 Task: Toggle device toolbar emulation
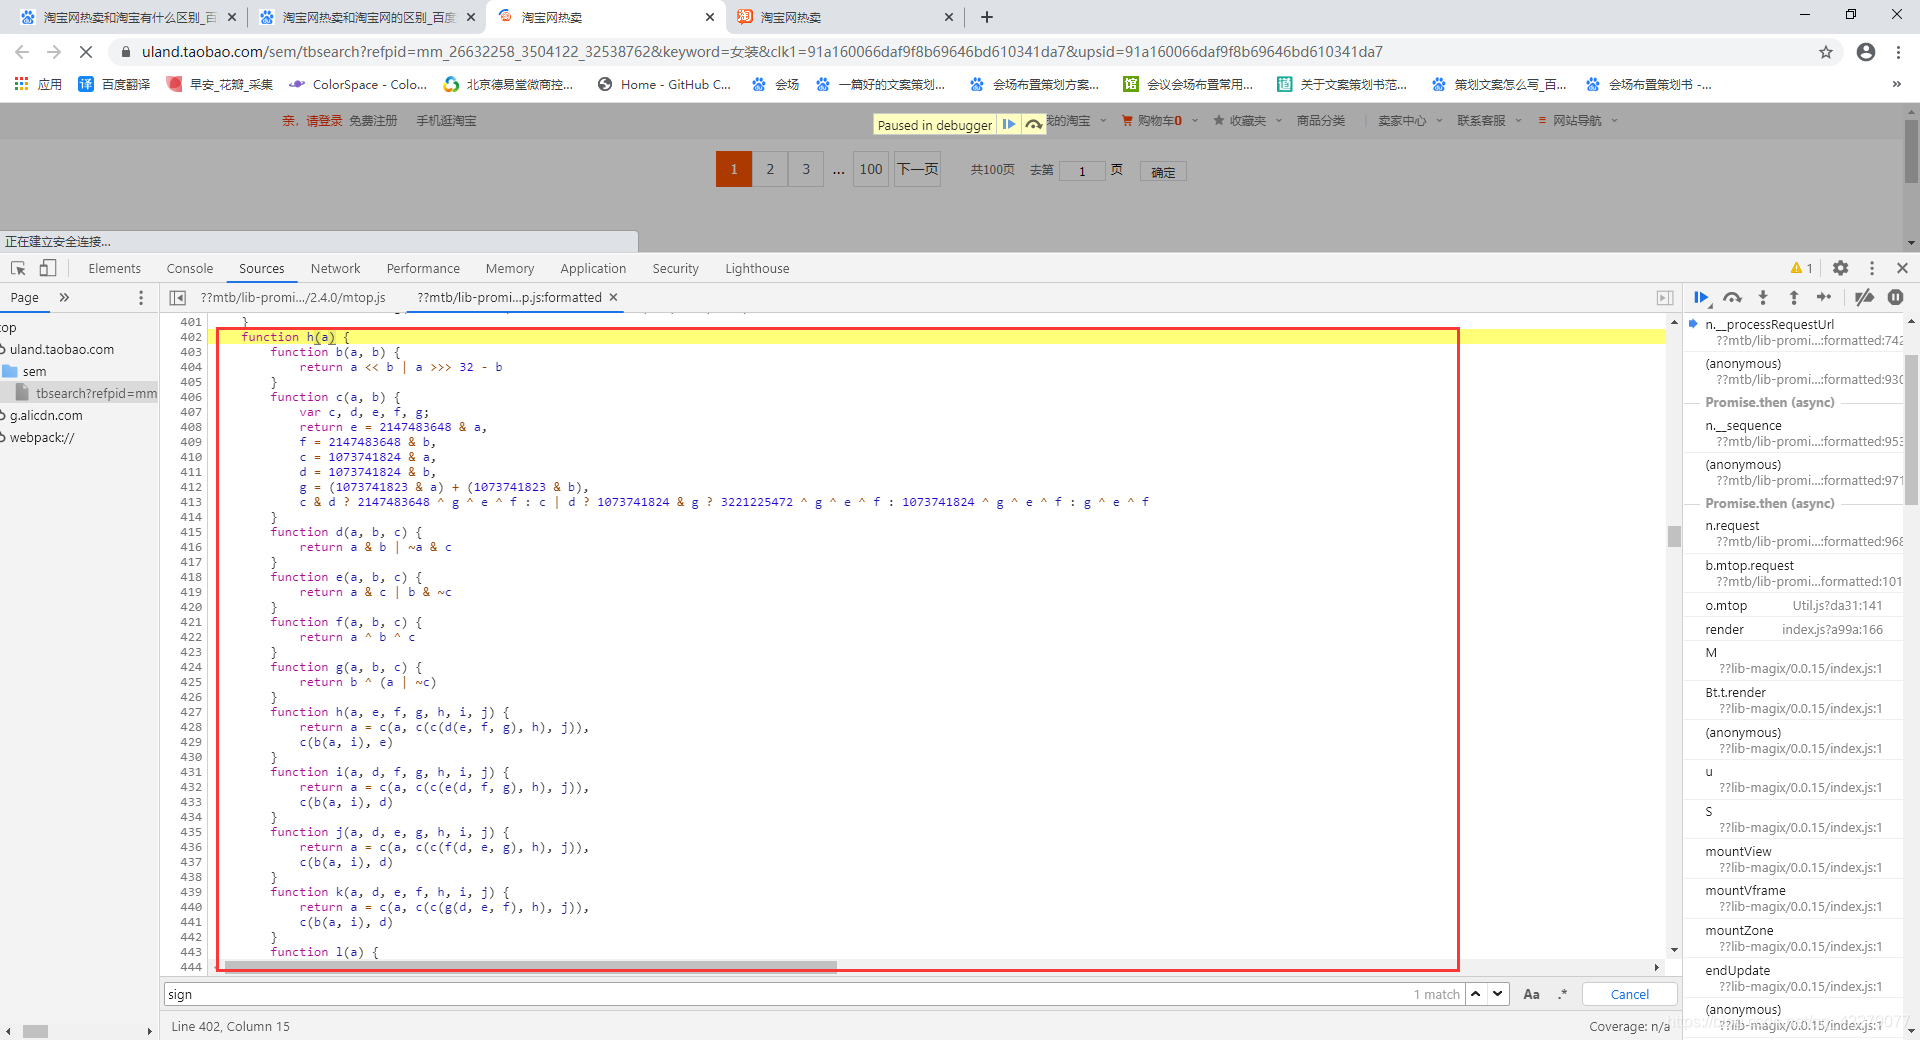tap(48, 268)
